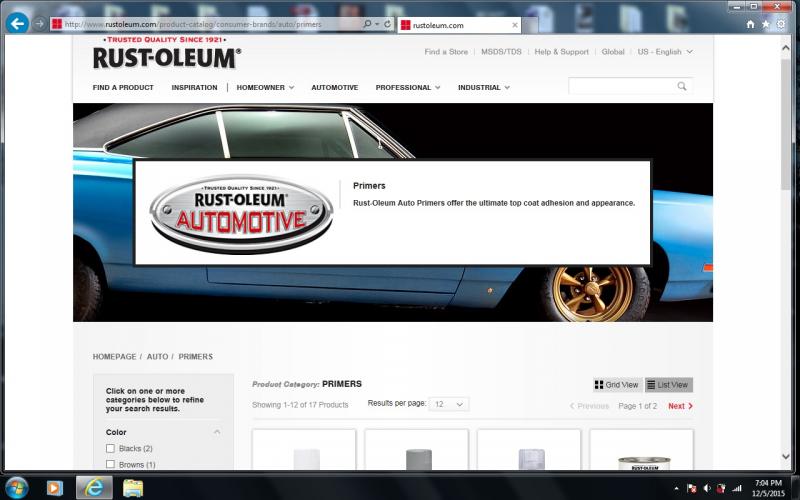Refresh the page with the reload icon

pos(388,24)
